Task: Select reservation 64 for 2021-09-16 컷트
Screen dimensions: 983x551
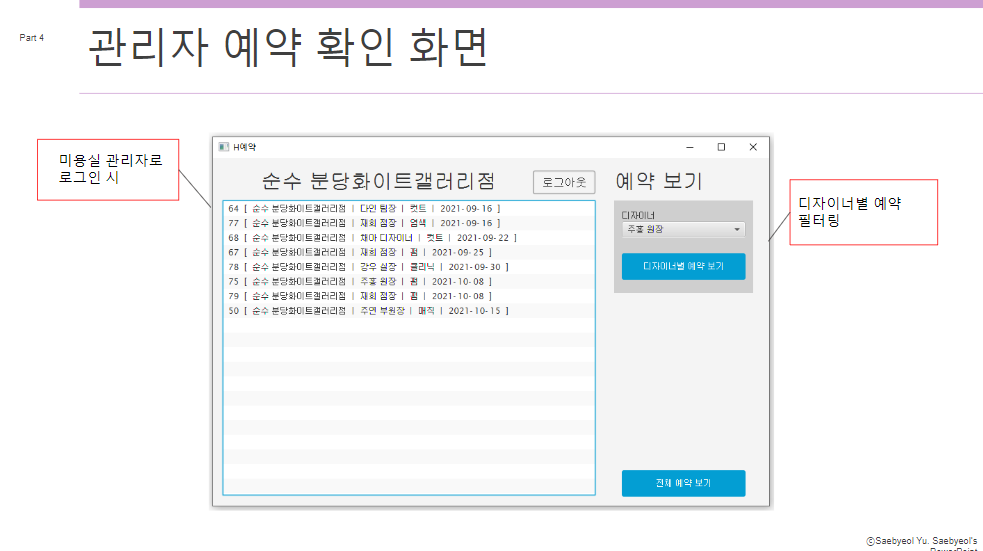Action: tap(364, 208)
